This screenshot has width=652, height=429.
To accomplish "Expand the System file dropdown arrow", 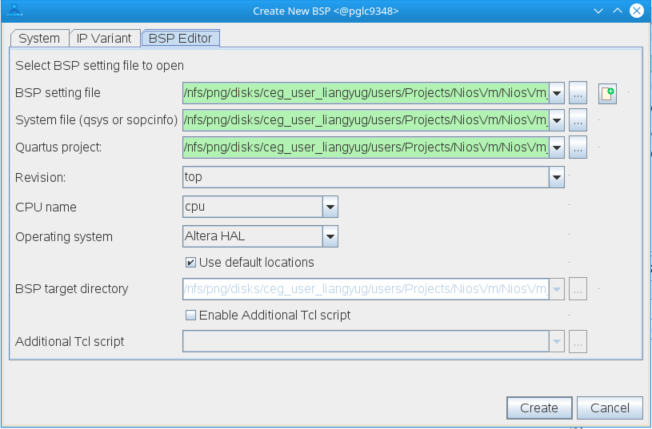I will tap(557, 121).
